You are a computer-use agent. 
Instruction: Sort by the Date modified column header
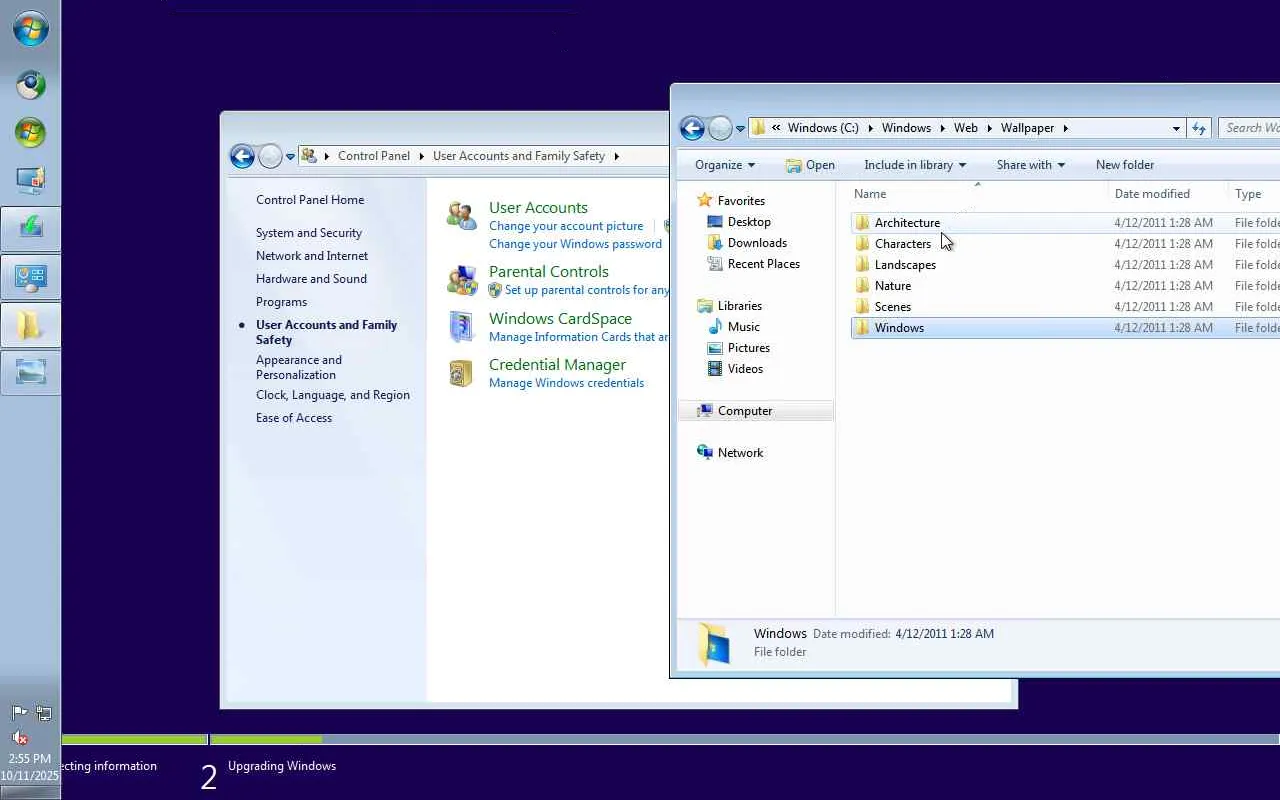point(1167,194)
